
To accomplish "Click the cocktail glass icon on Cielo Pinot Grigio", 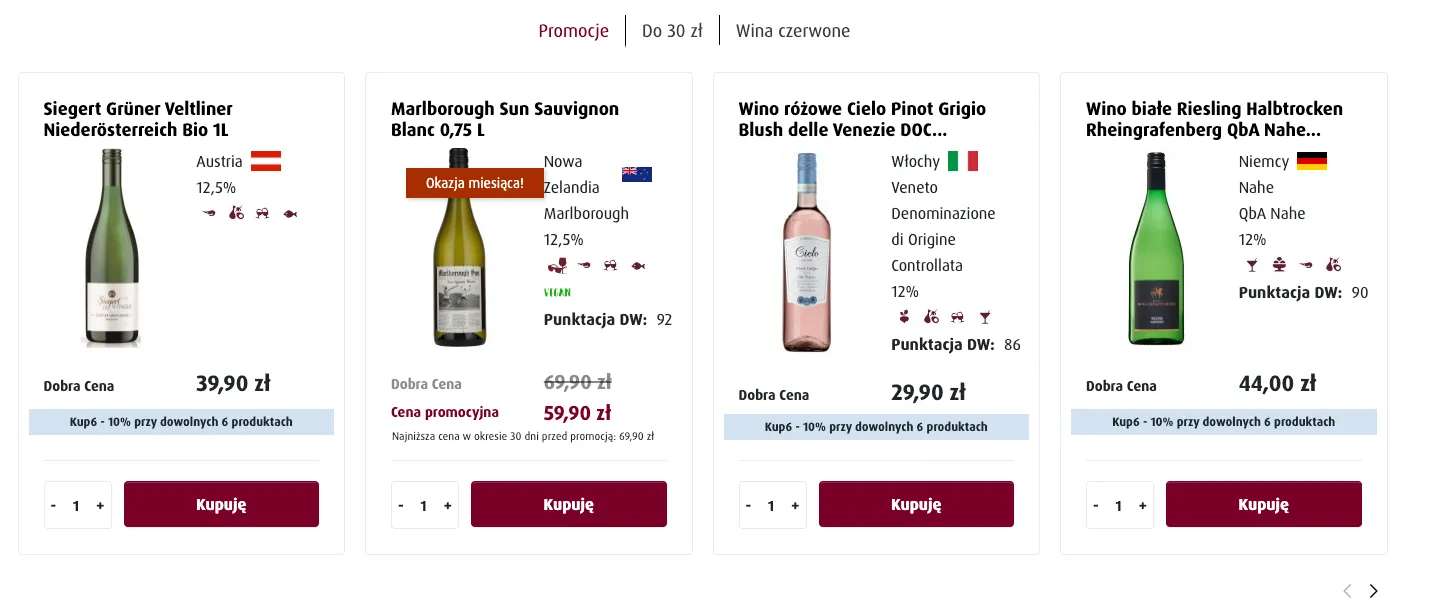I will point(985,318).
